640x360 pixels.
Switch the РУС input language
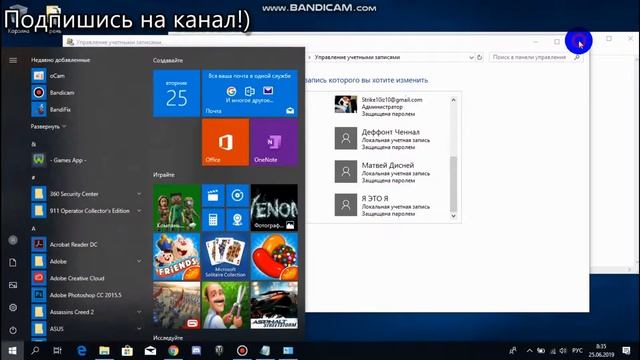click(577, 351)
